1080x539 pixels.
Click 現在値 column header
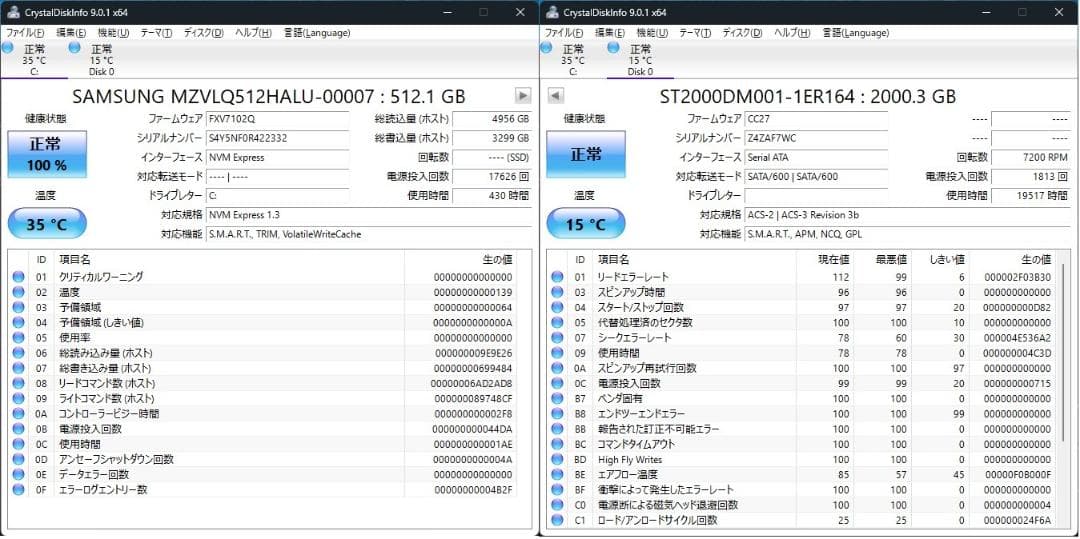tap(824, 260)
